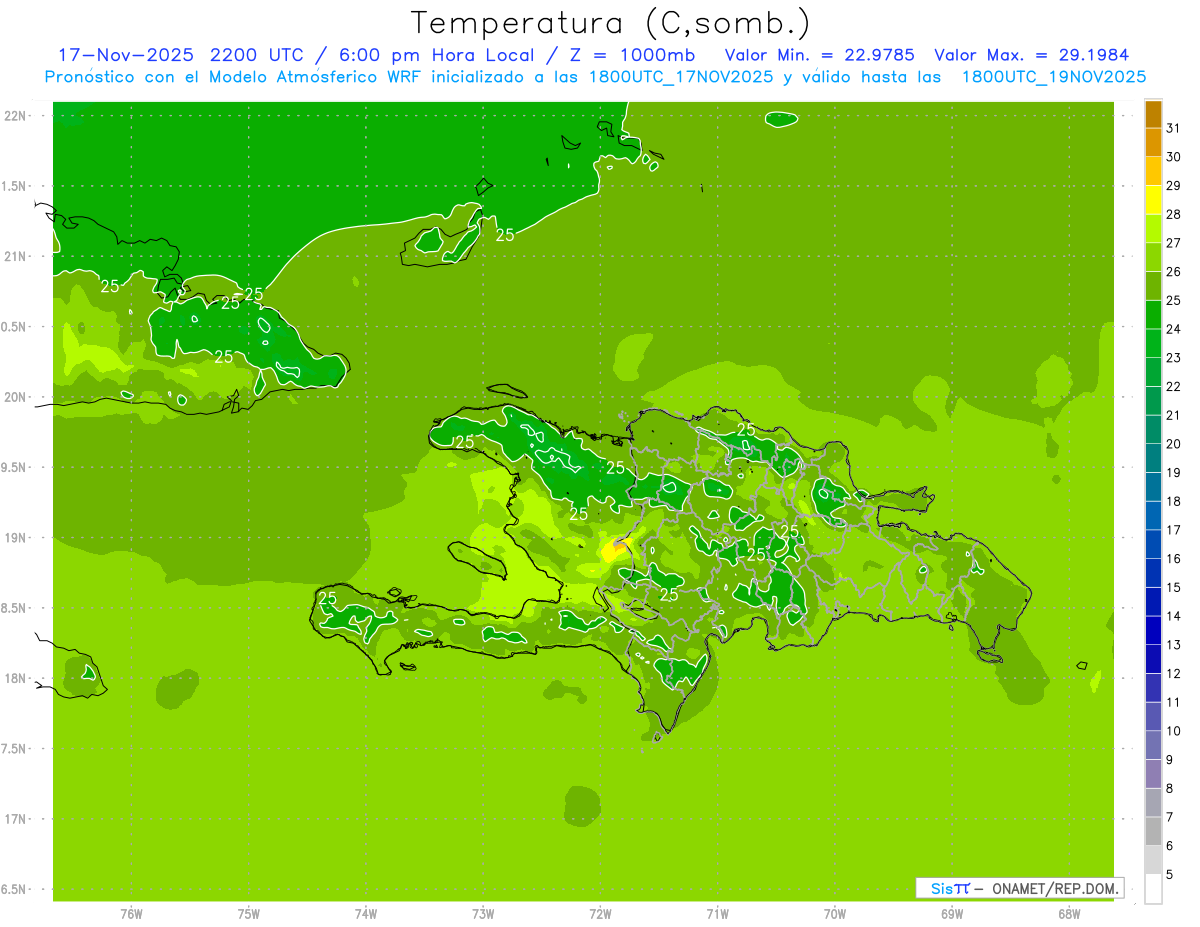The image size is (1200, 927).
Task: Pick the dark blue swatch between 13 and 14
Action: [x=1153, y=630]
